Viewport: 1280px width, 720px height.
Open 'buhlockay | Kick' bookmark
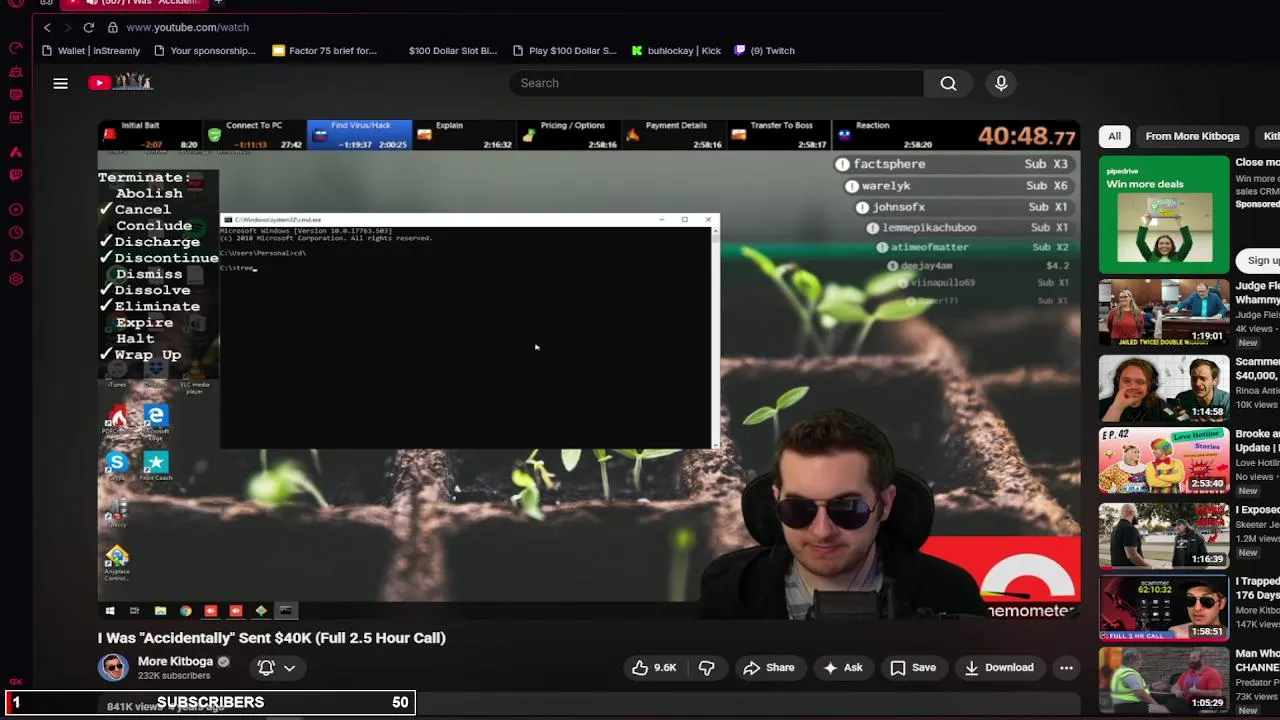click(676, 50)
